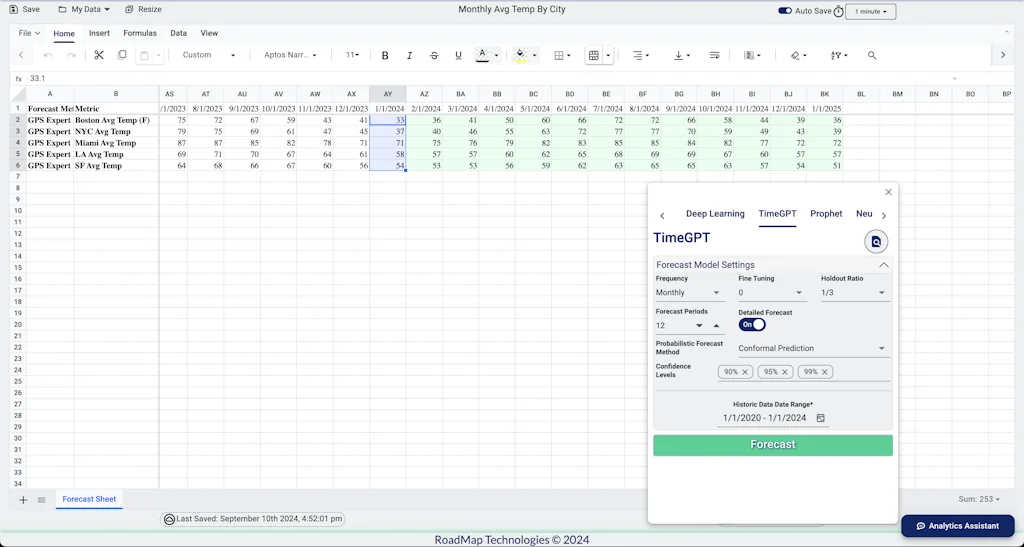This screenshot has width=1024, height=547.
Task: Apply bold formatting to the cell
Action: (x=385, y=55)
